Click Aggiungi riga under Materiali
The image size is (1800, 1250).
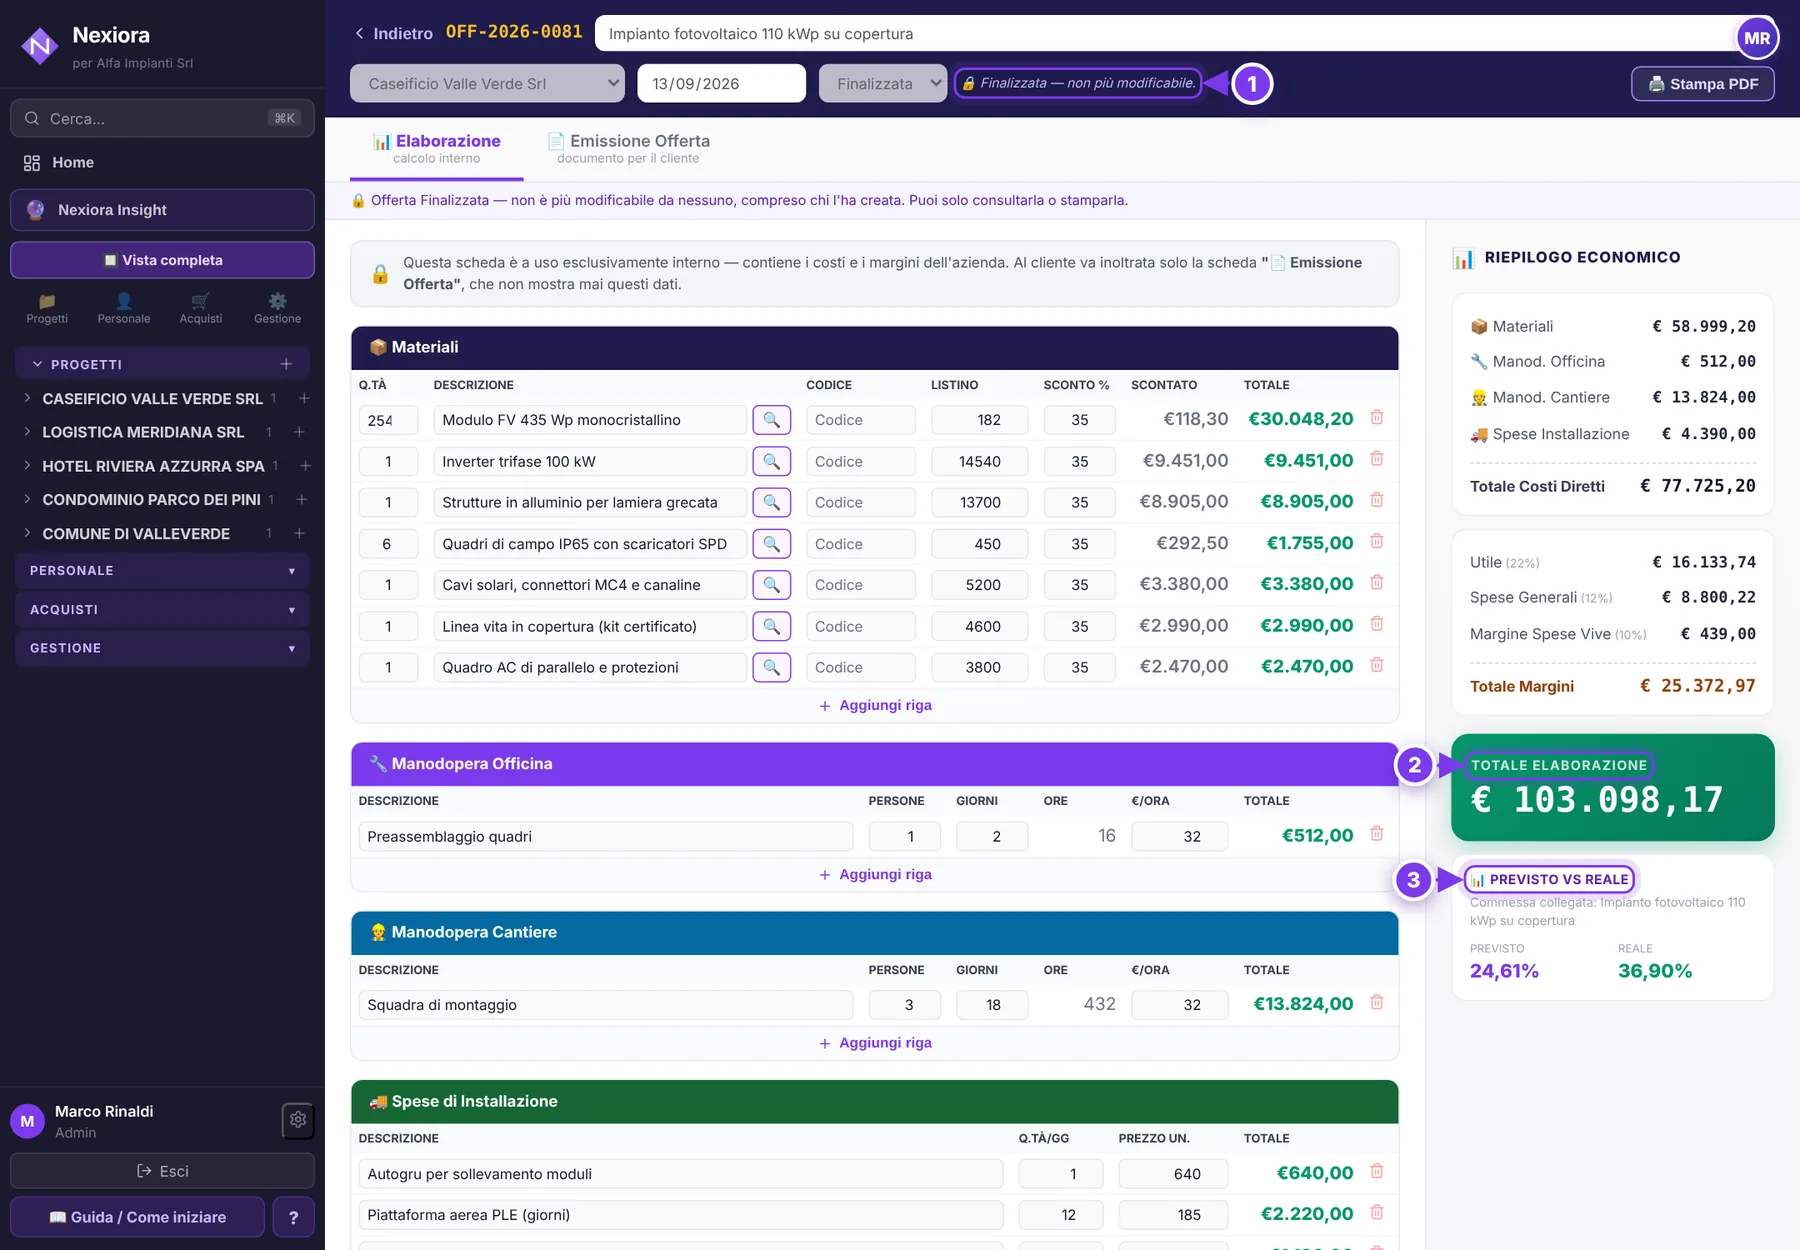coord(875,705)
